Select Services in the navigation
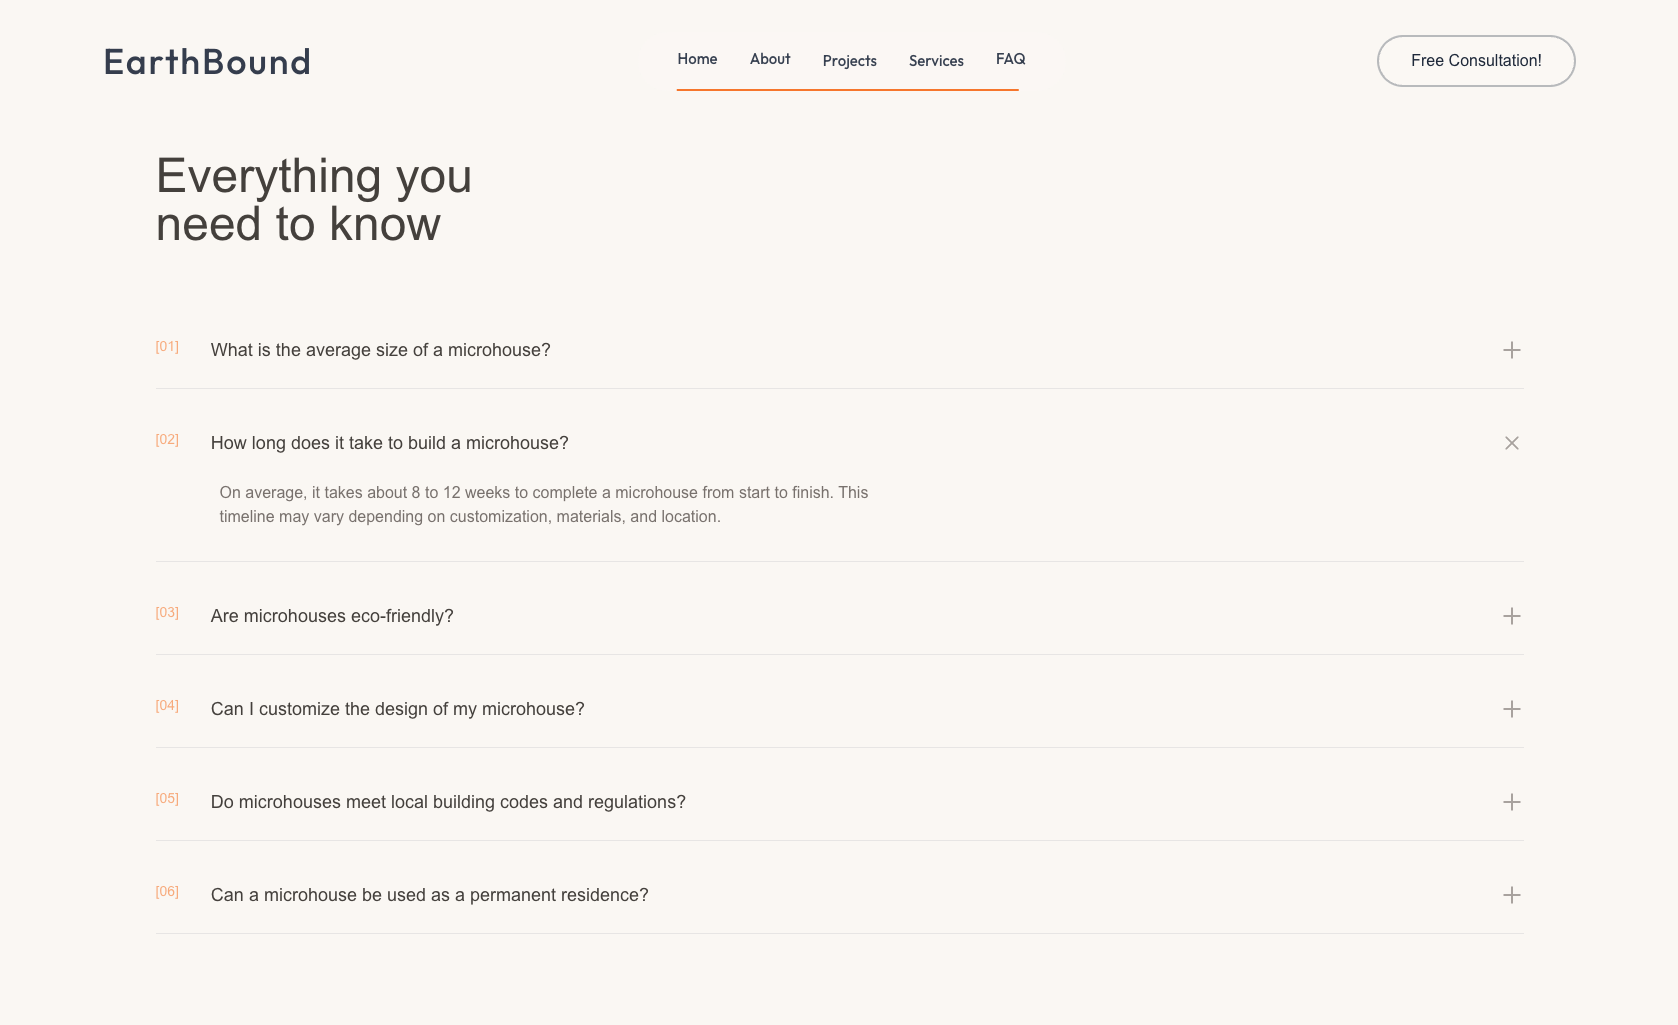 click(936, 61)
